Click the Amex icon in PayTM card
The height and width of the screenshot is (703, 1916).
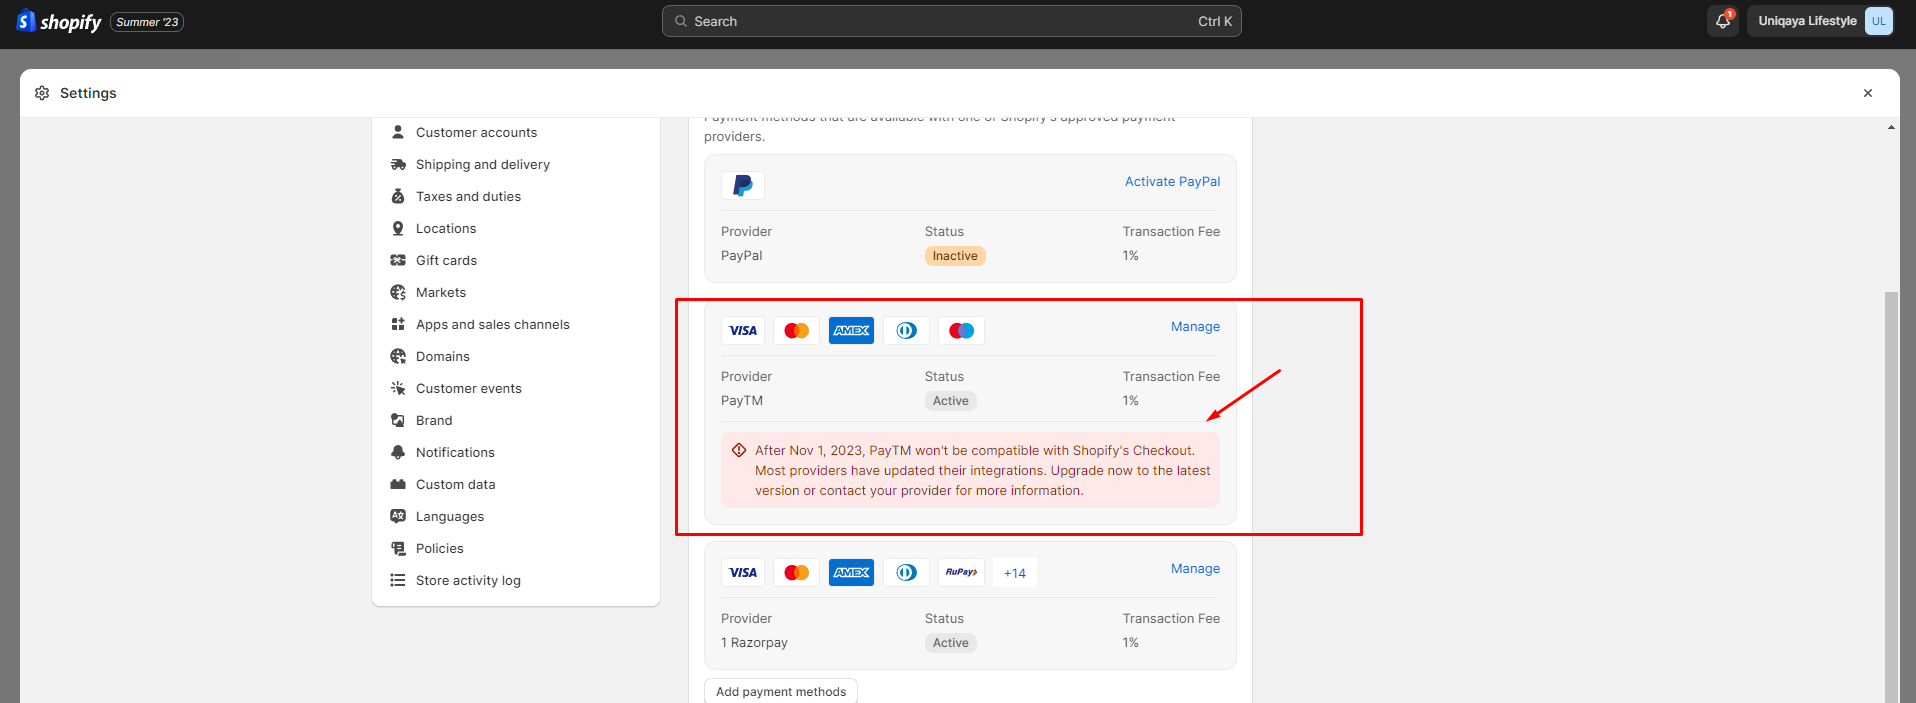851,330
